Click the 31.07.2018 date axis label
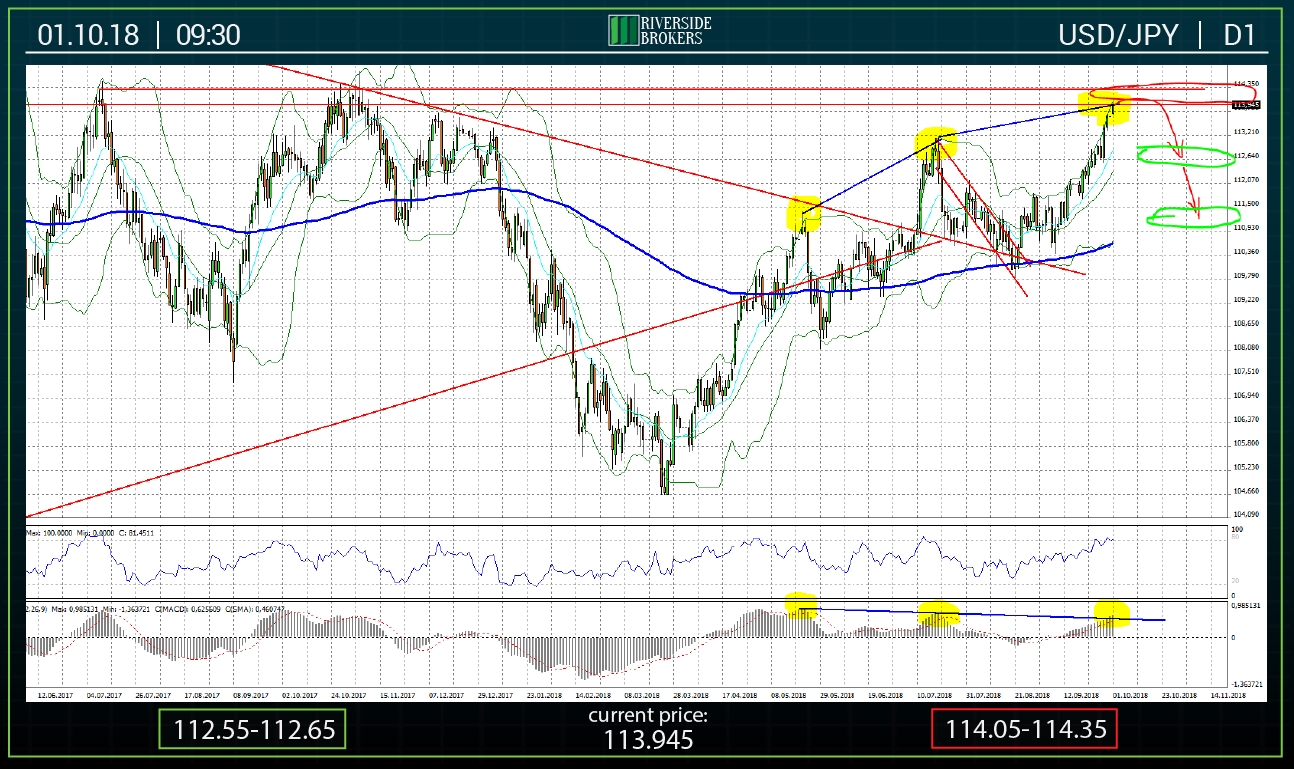This screenshot has height=769, width=1294. 984,694
